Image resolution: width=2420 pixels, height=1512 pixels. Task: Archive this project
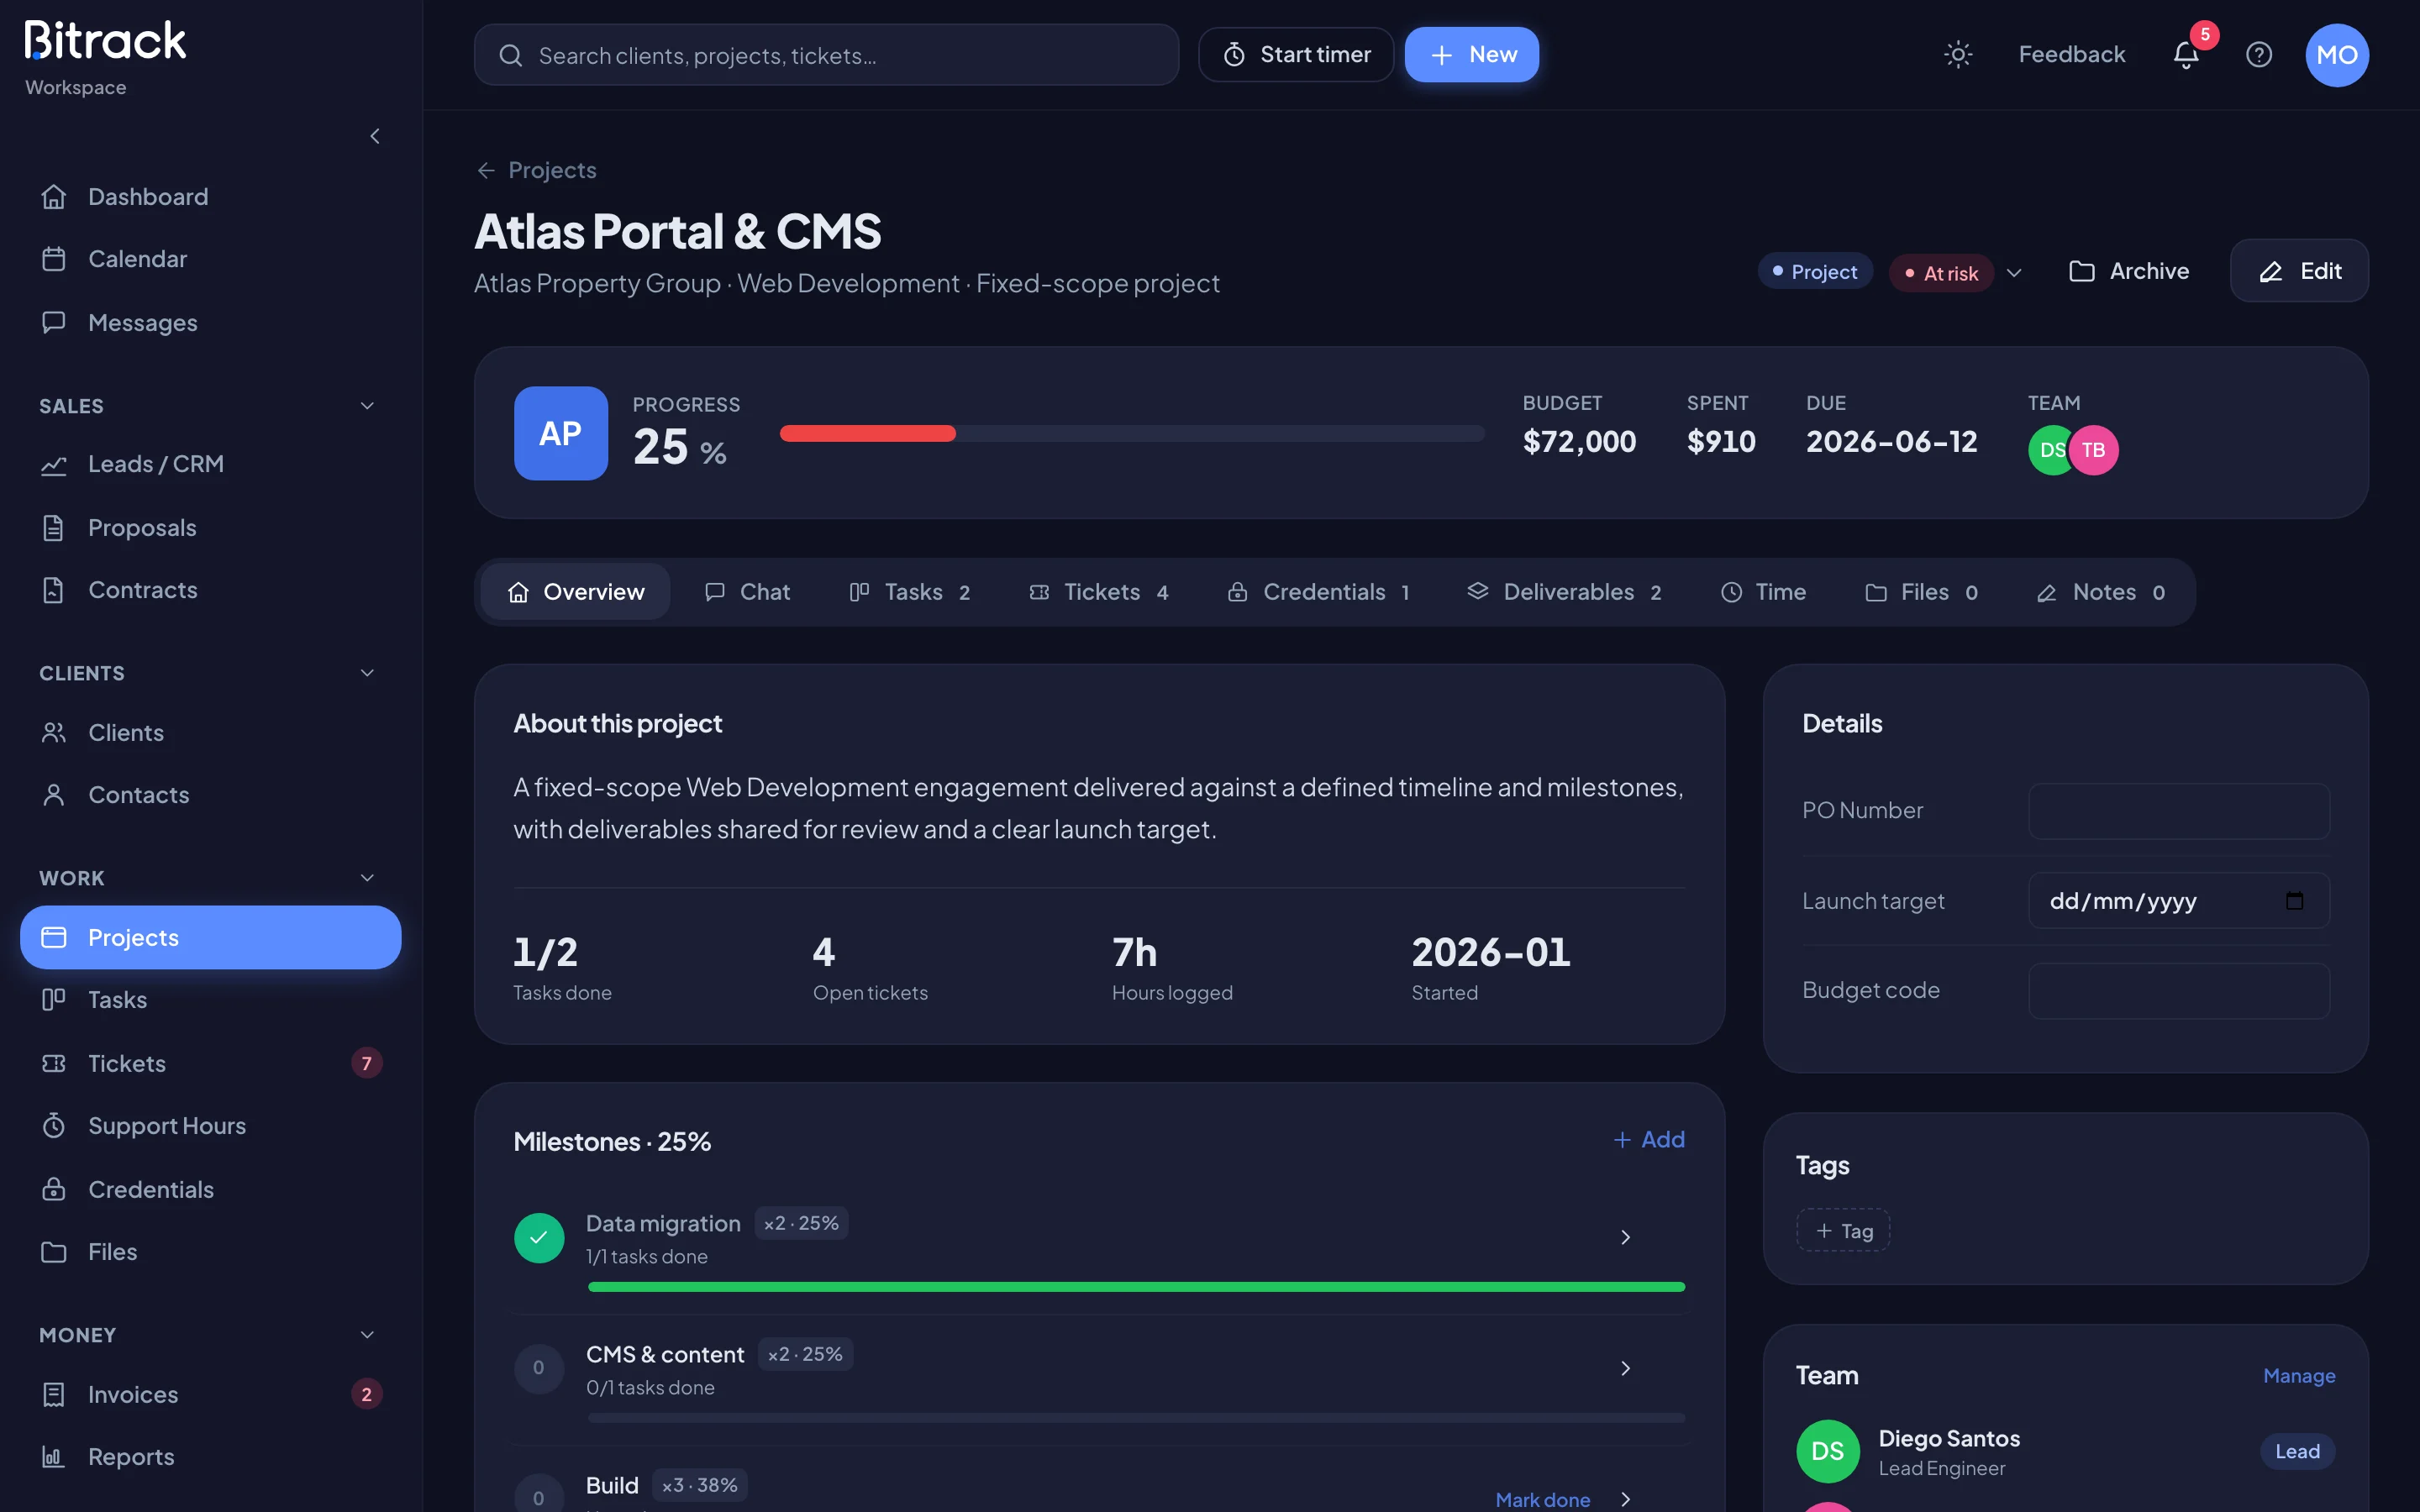2129,271
